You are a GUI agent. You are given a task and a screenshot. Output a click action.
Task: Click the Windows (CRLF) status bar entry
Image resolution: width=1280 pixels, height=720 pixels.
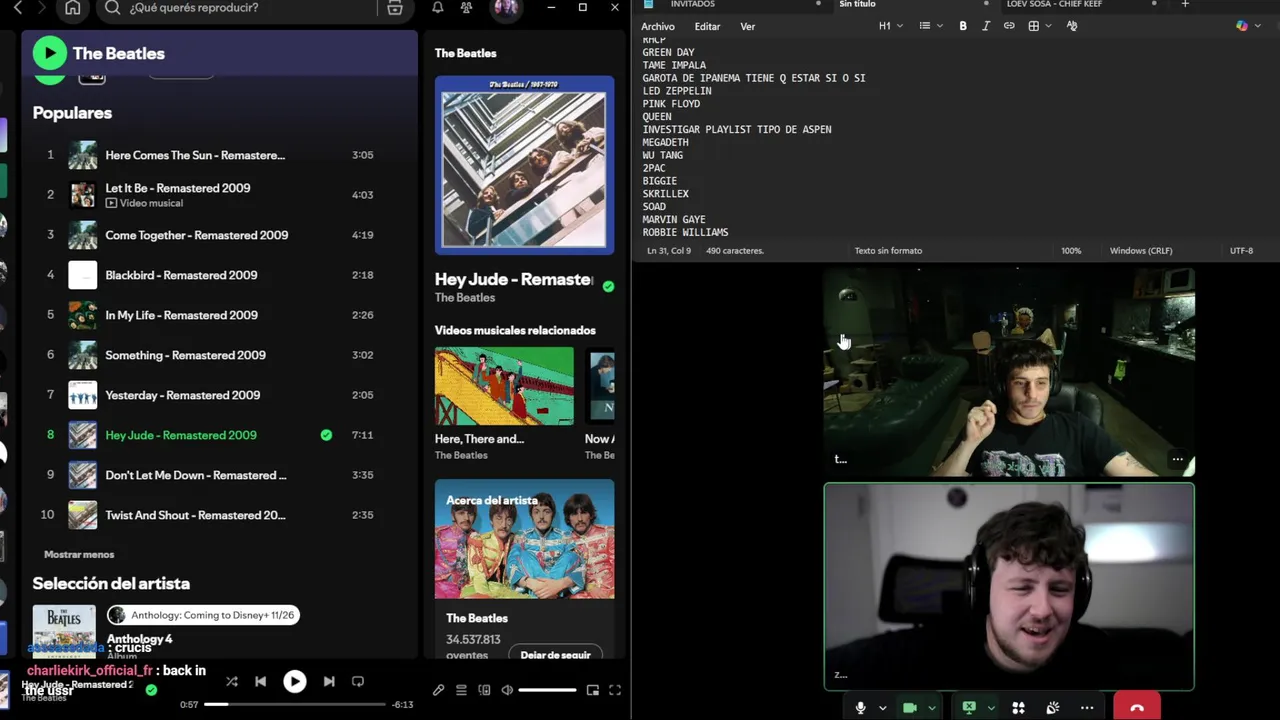tap(1141, 251)
